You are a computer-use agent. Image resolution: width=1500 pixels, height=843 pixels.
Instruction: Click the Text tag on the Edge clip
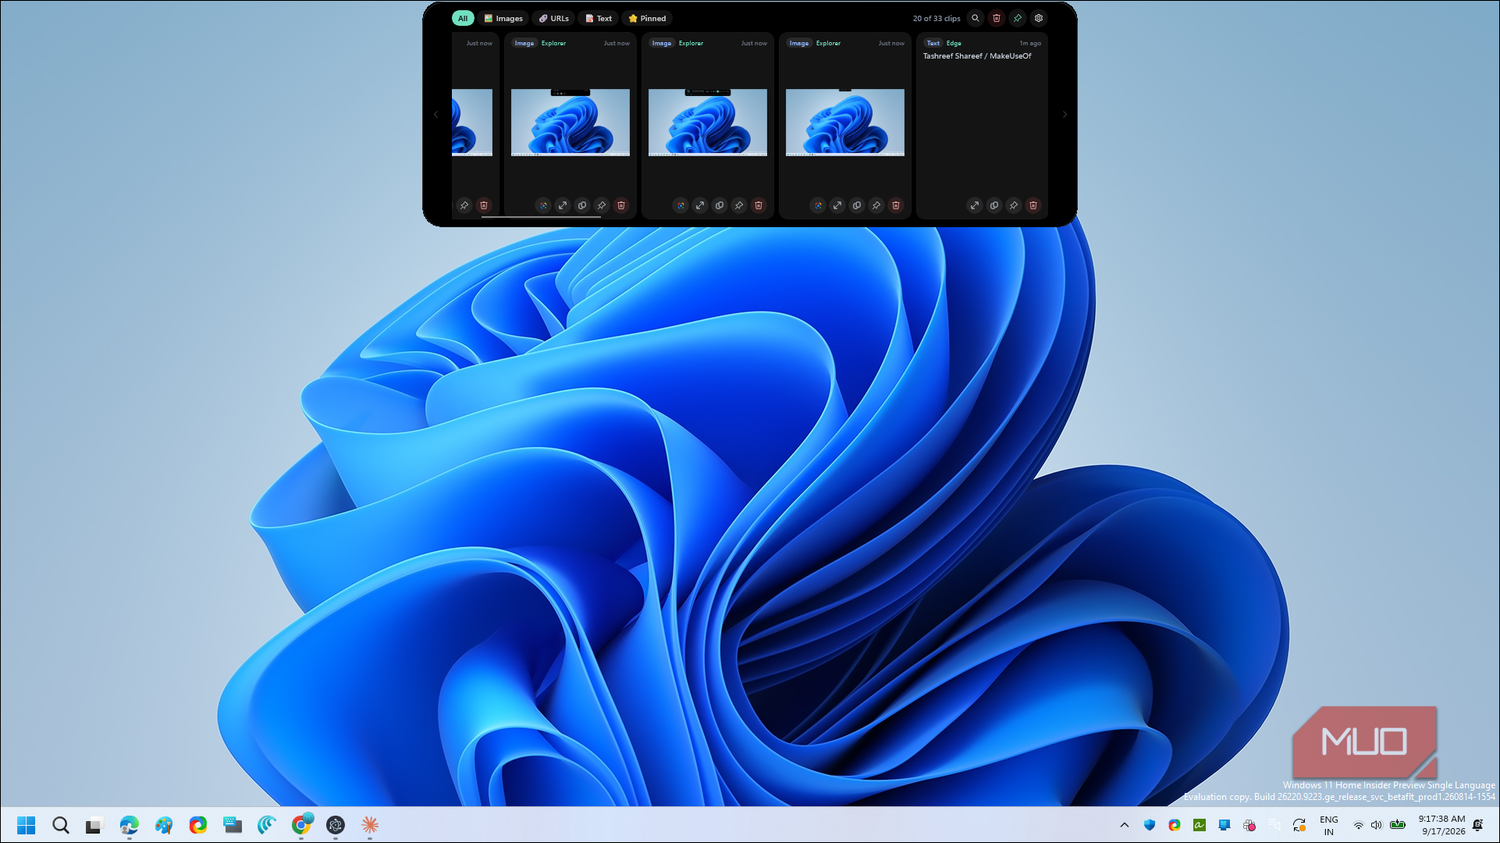coord(933,43)
